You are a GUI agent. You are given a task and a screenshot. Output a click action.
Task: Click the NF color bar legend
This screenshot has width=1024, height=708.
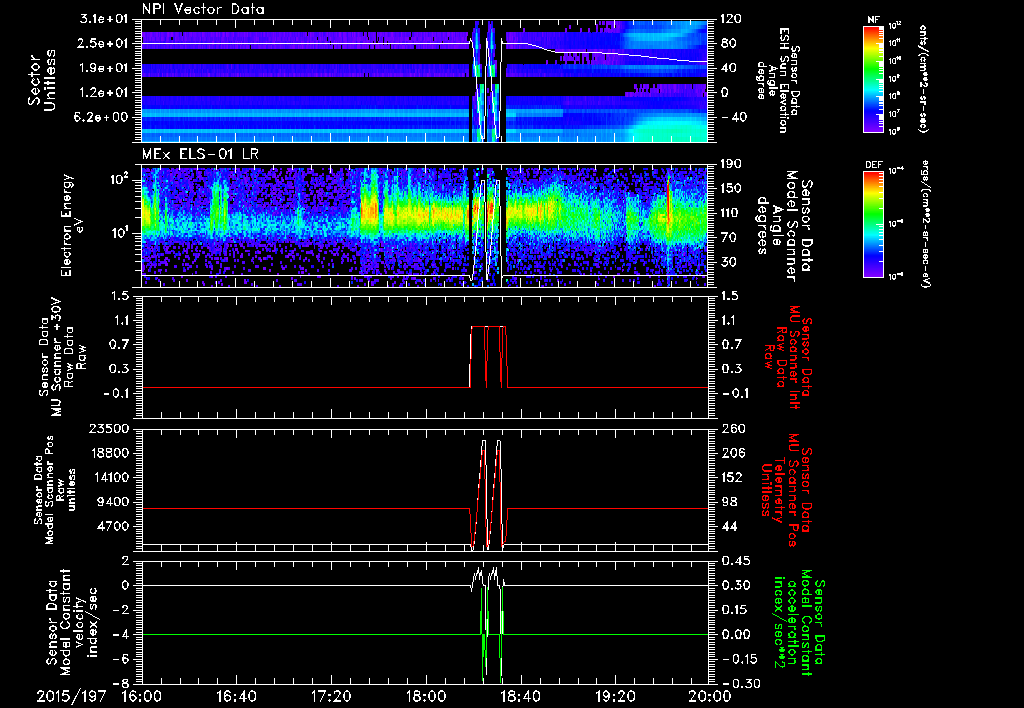[x=873, y=78]
